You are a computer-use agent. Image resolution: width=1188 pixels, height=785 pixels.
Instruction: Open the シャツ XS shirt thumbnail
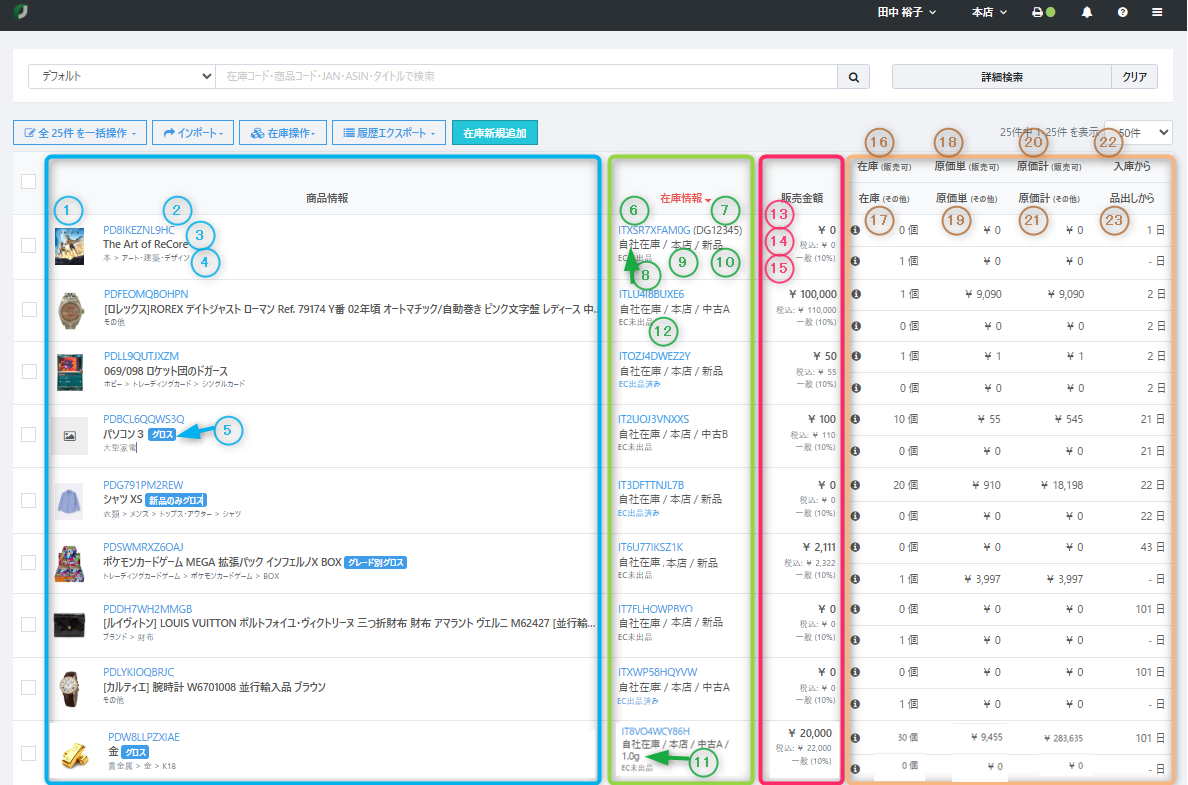(x=69, y=502)
